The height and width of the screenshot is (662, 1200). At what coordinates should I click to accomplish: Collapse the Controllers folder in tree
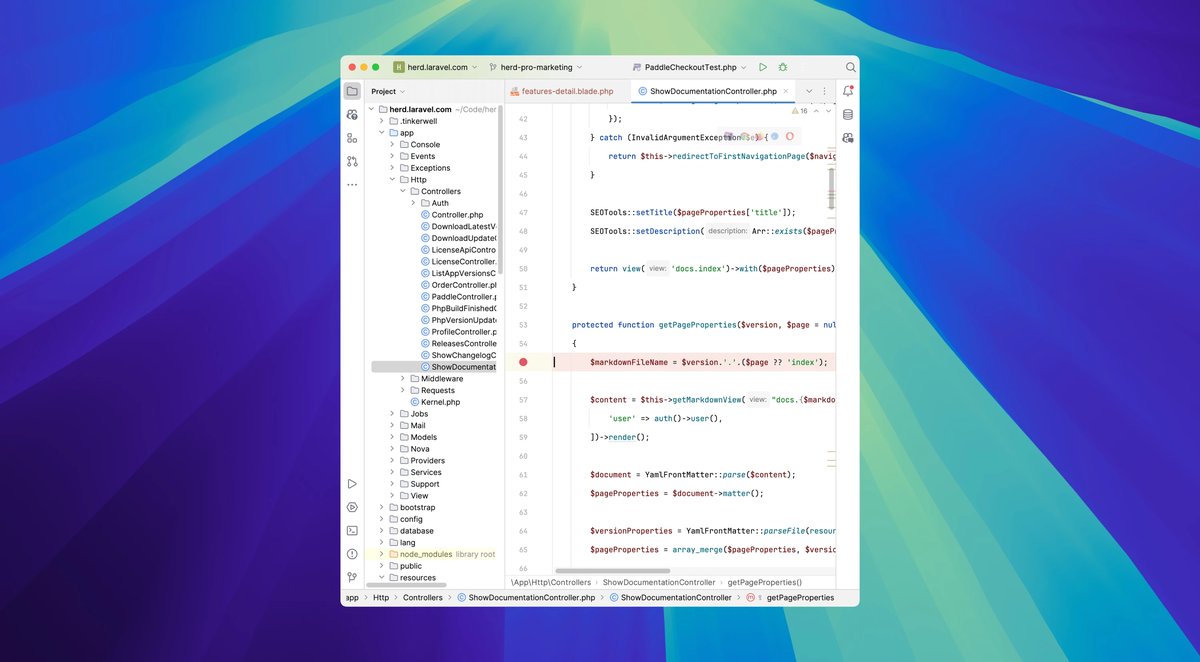[402, 191]
